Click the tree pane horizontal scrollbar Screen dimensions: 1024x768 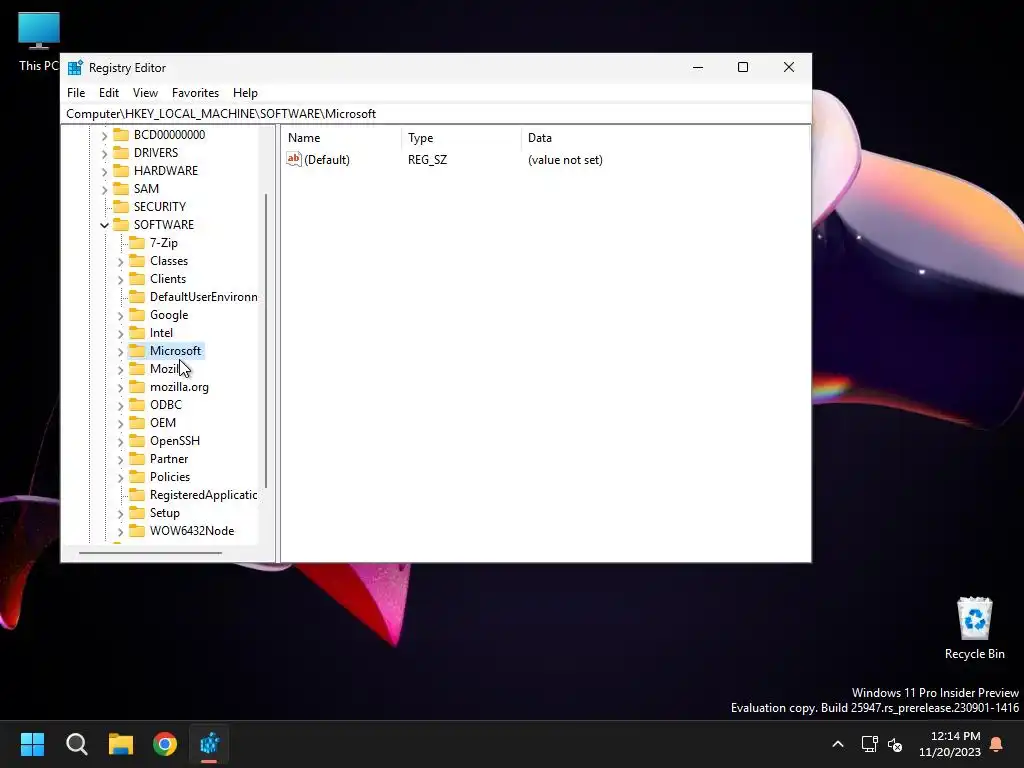[150, 552]
